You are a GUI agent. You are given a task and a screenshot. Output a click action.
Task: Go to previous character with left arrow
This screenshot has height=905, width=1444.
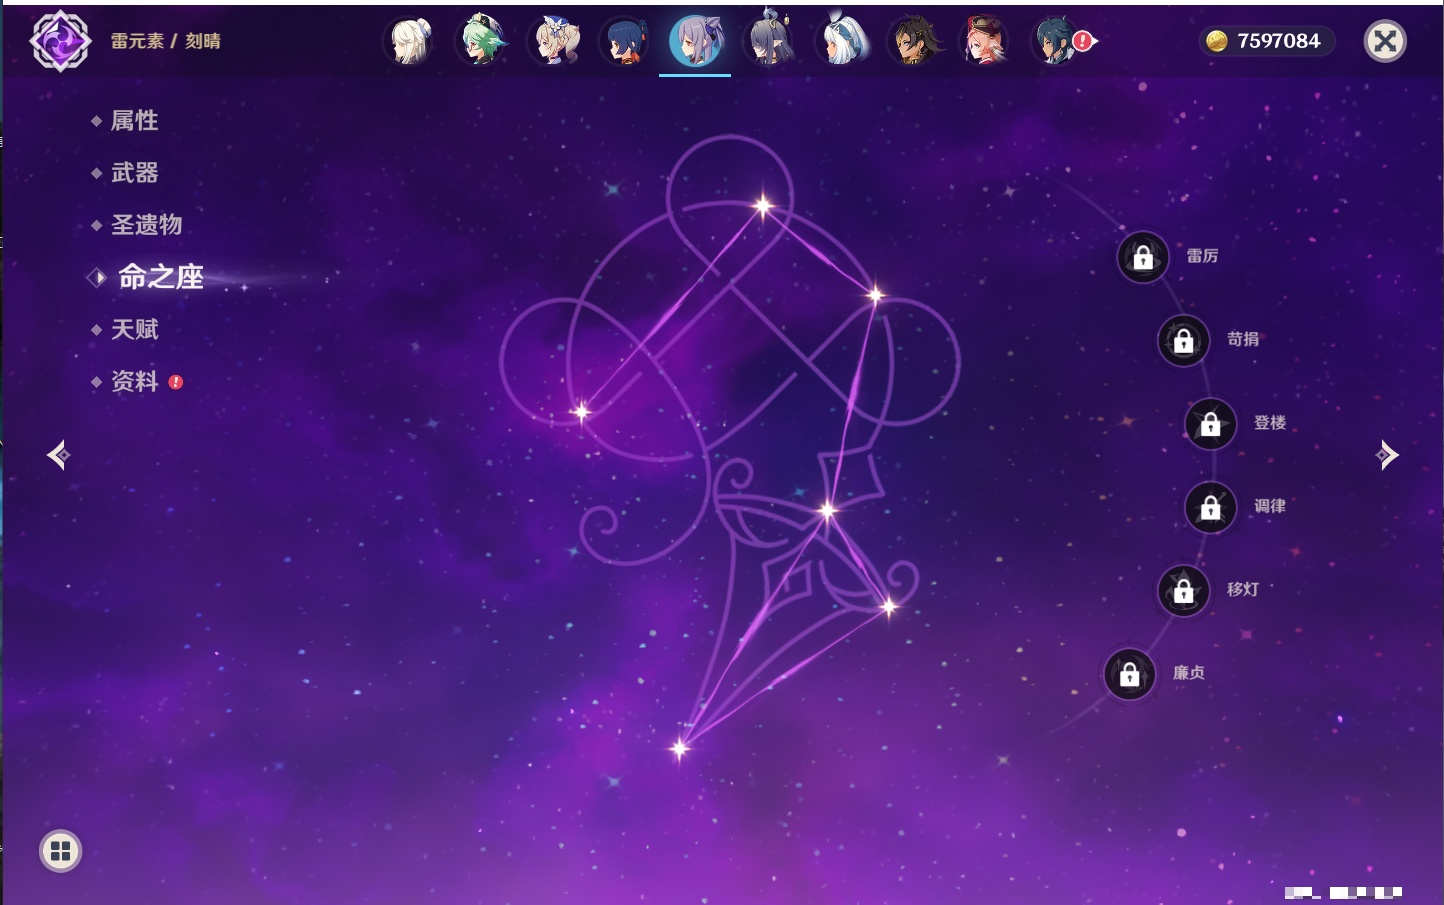click(58, 455)
